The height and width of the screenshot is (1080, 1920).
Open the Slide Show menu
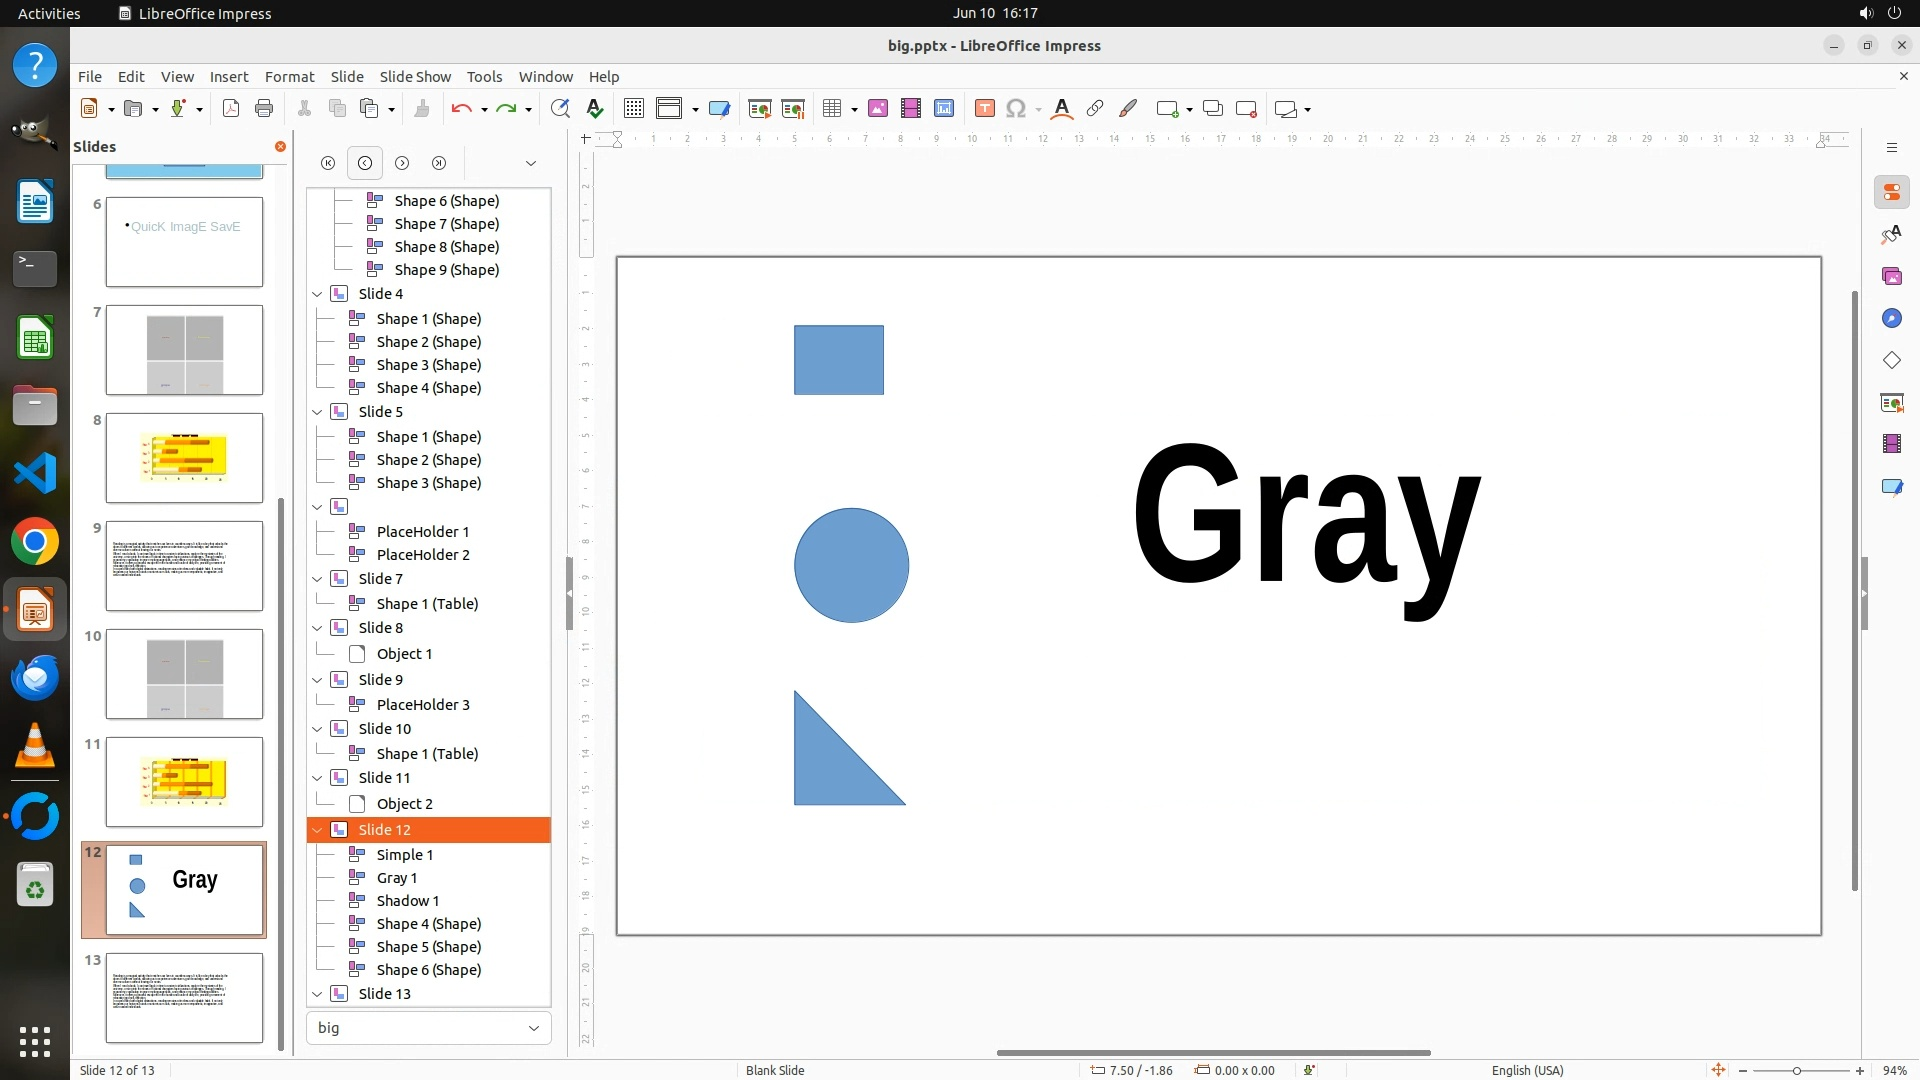click(415, 77)
